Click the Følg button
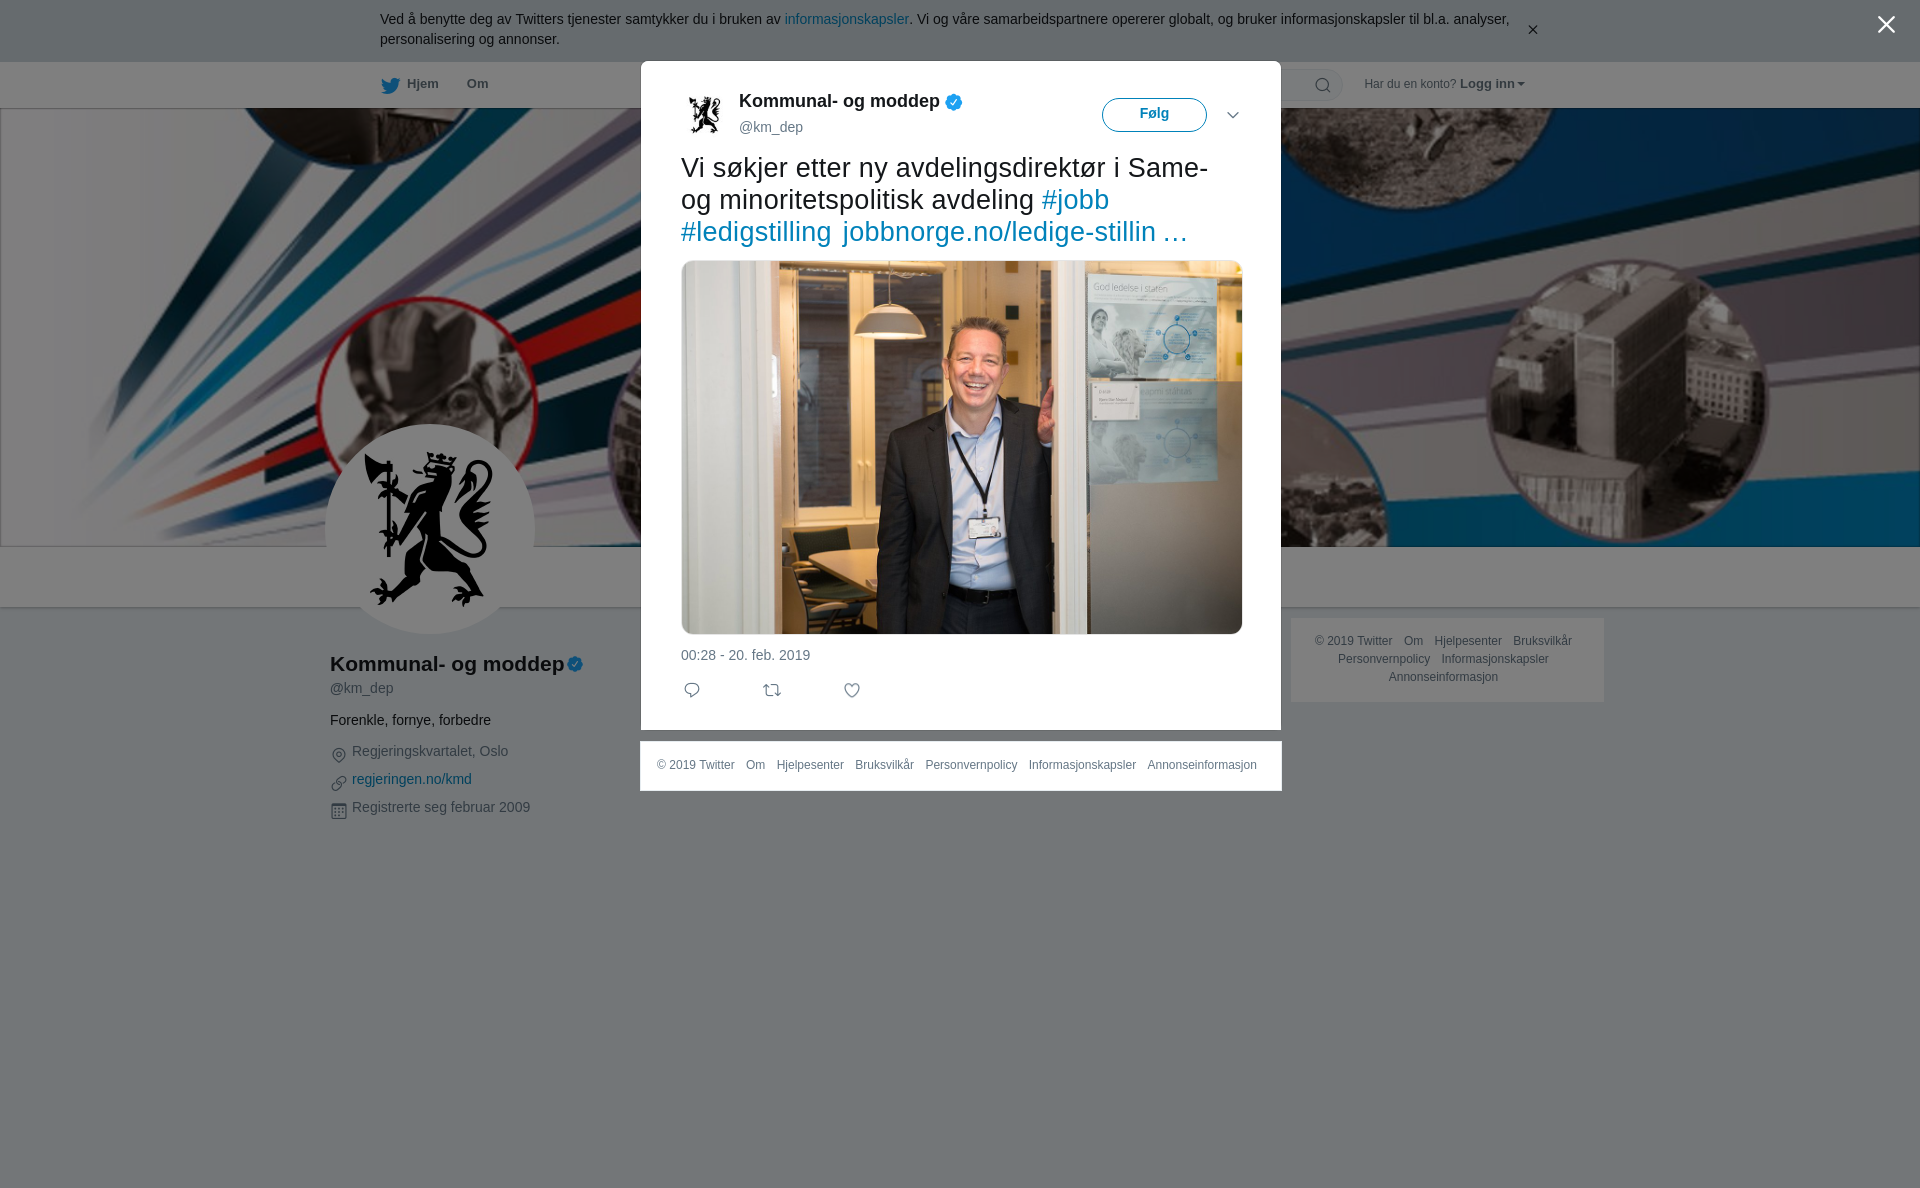 tap(1154, 114)
